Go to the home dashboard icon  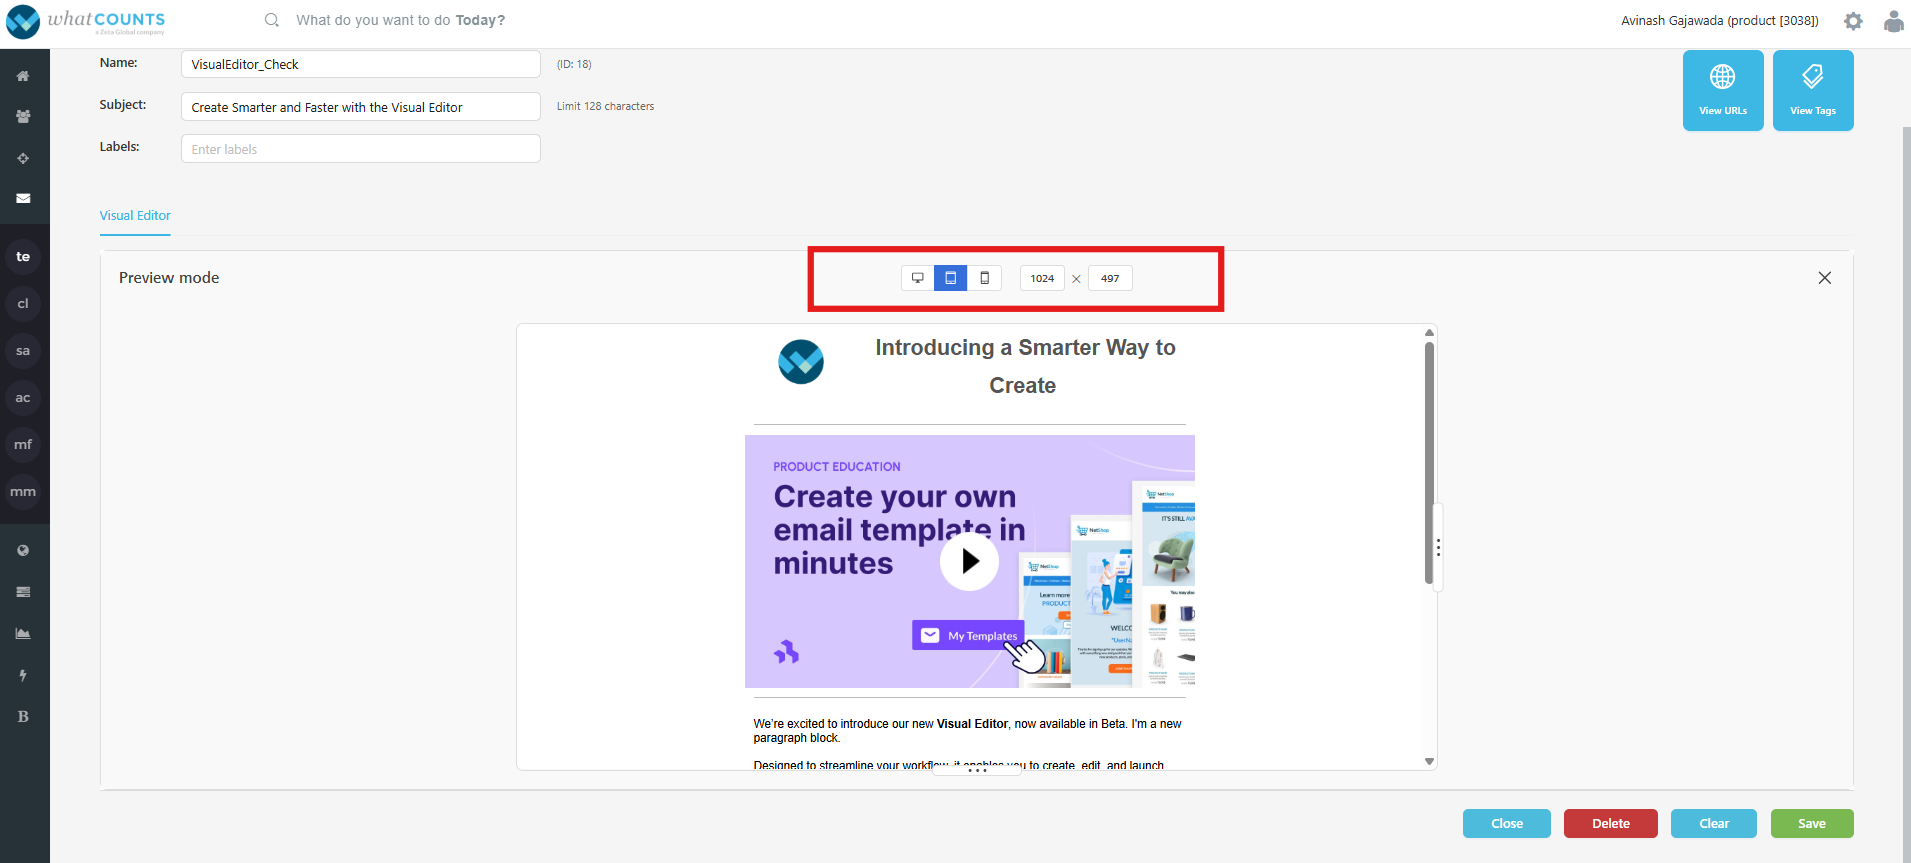point(23,76)
